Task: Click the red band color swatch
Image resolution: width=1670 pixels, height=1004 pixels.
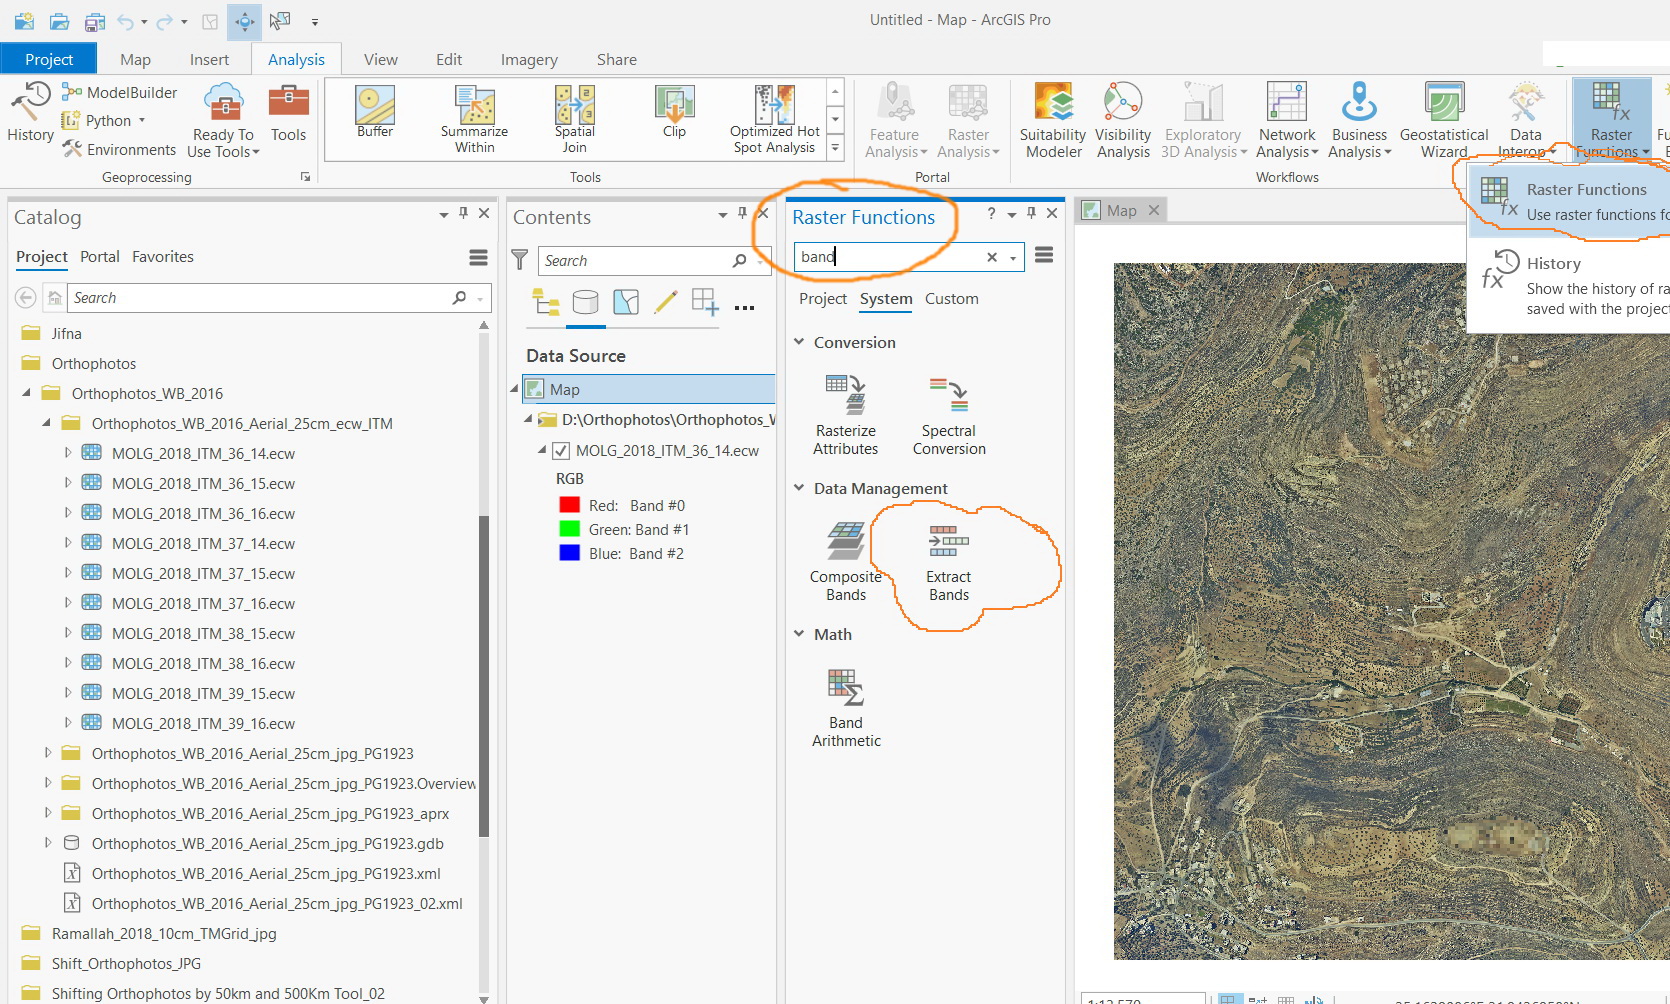Action: coord(569,506)
